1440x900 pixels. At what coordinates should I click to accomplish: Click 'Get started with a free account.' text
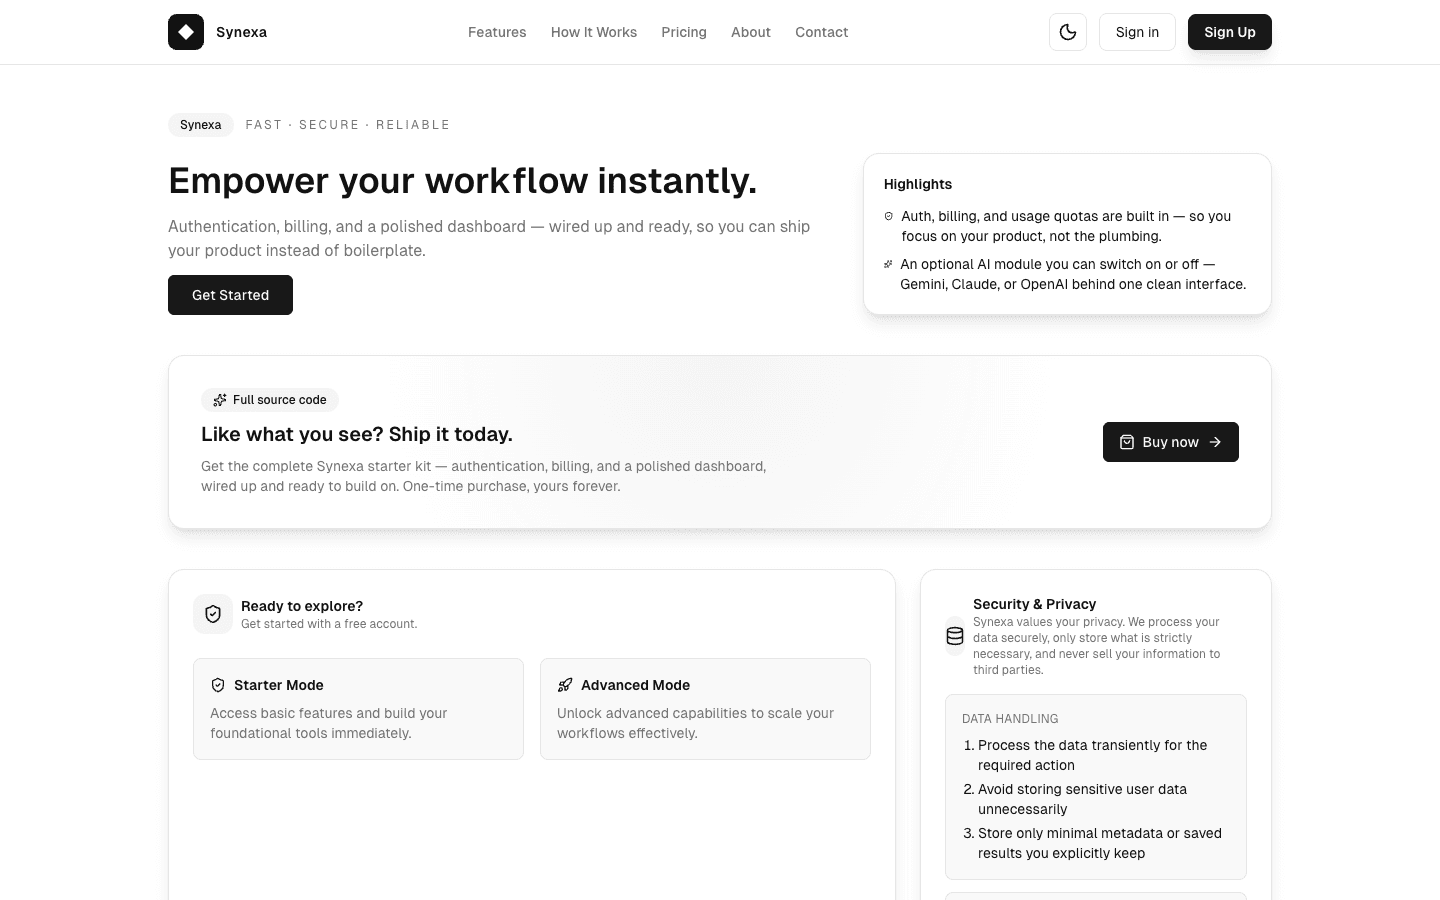329,624
